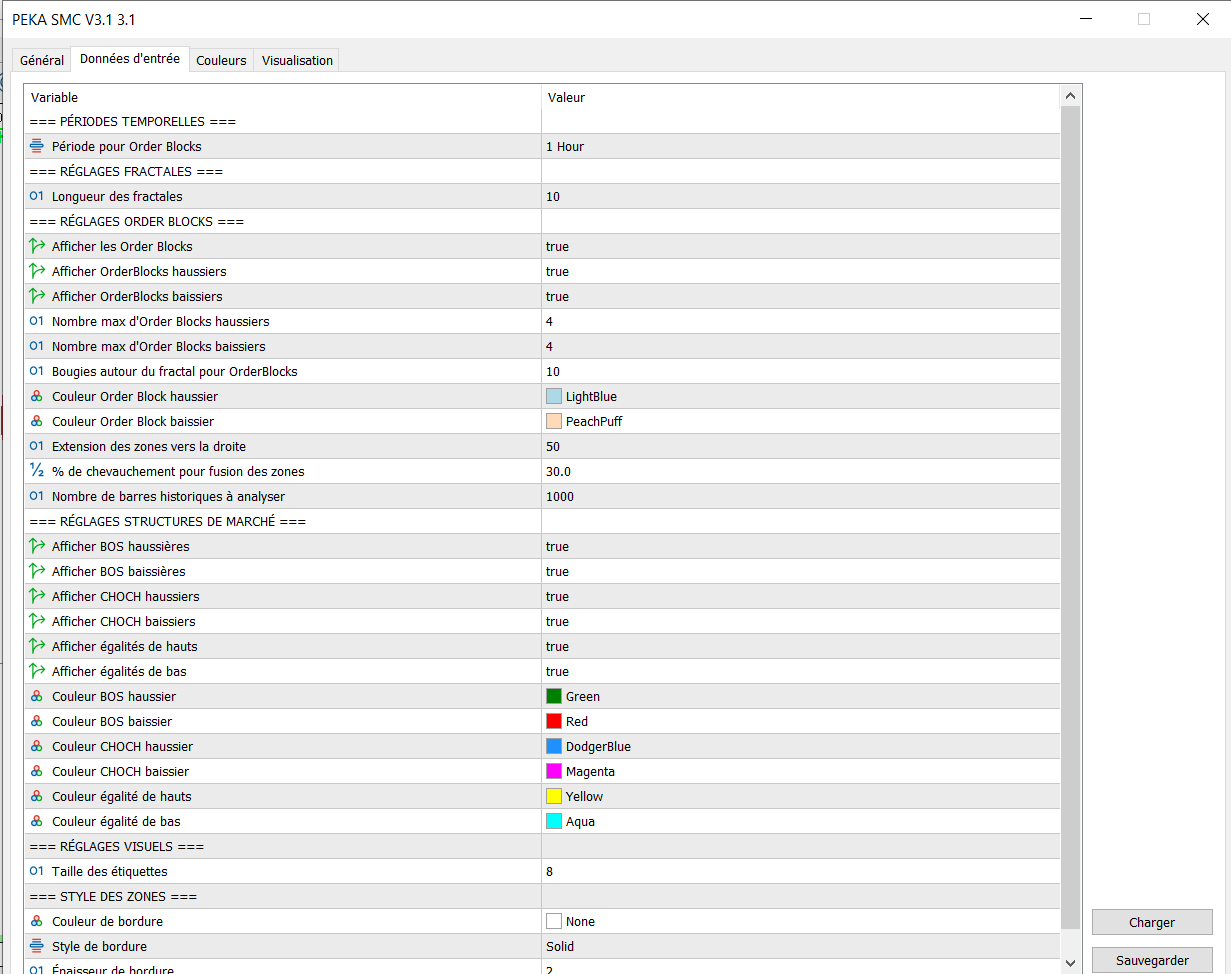Click the fraction icon beside % de chevauchement

37,471
